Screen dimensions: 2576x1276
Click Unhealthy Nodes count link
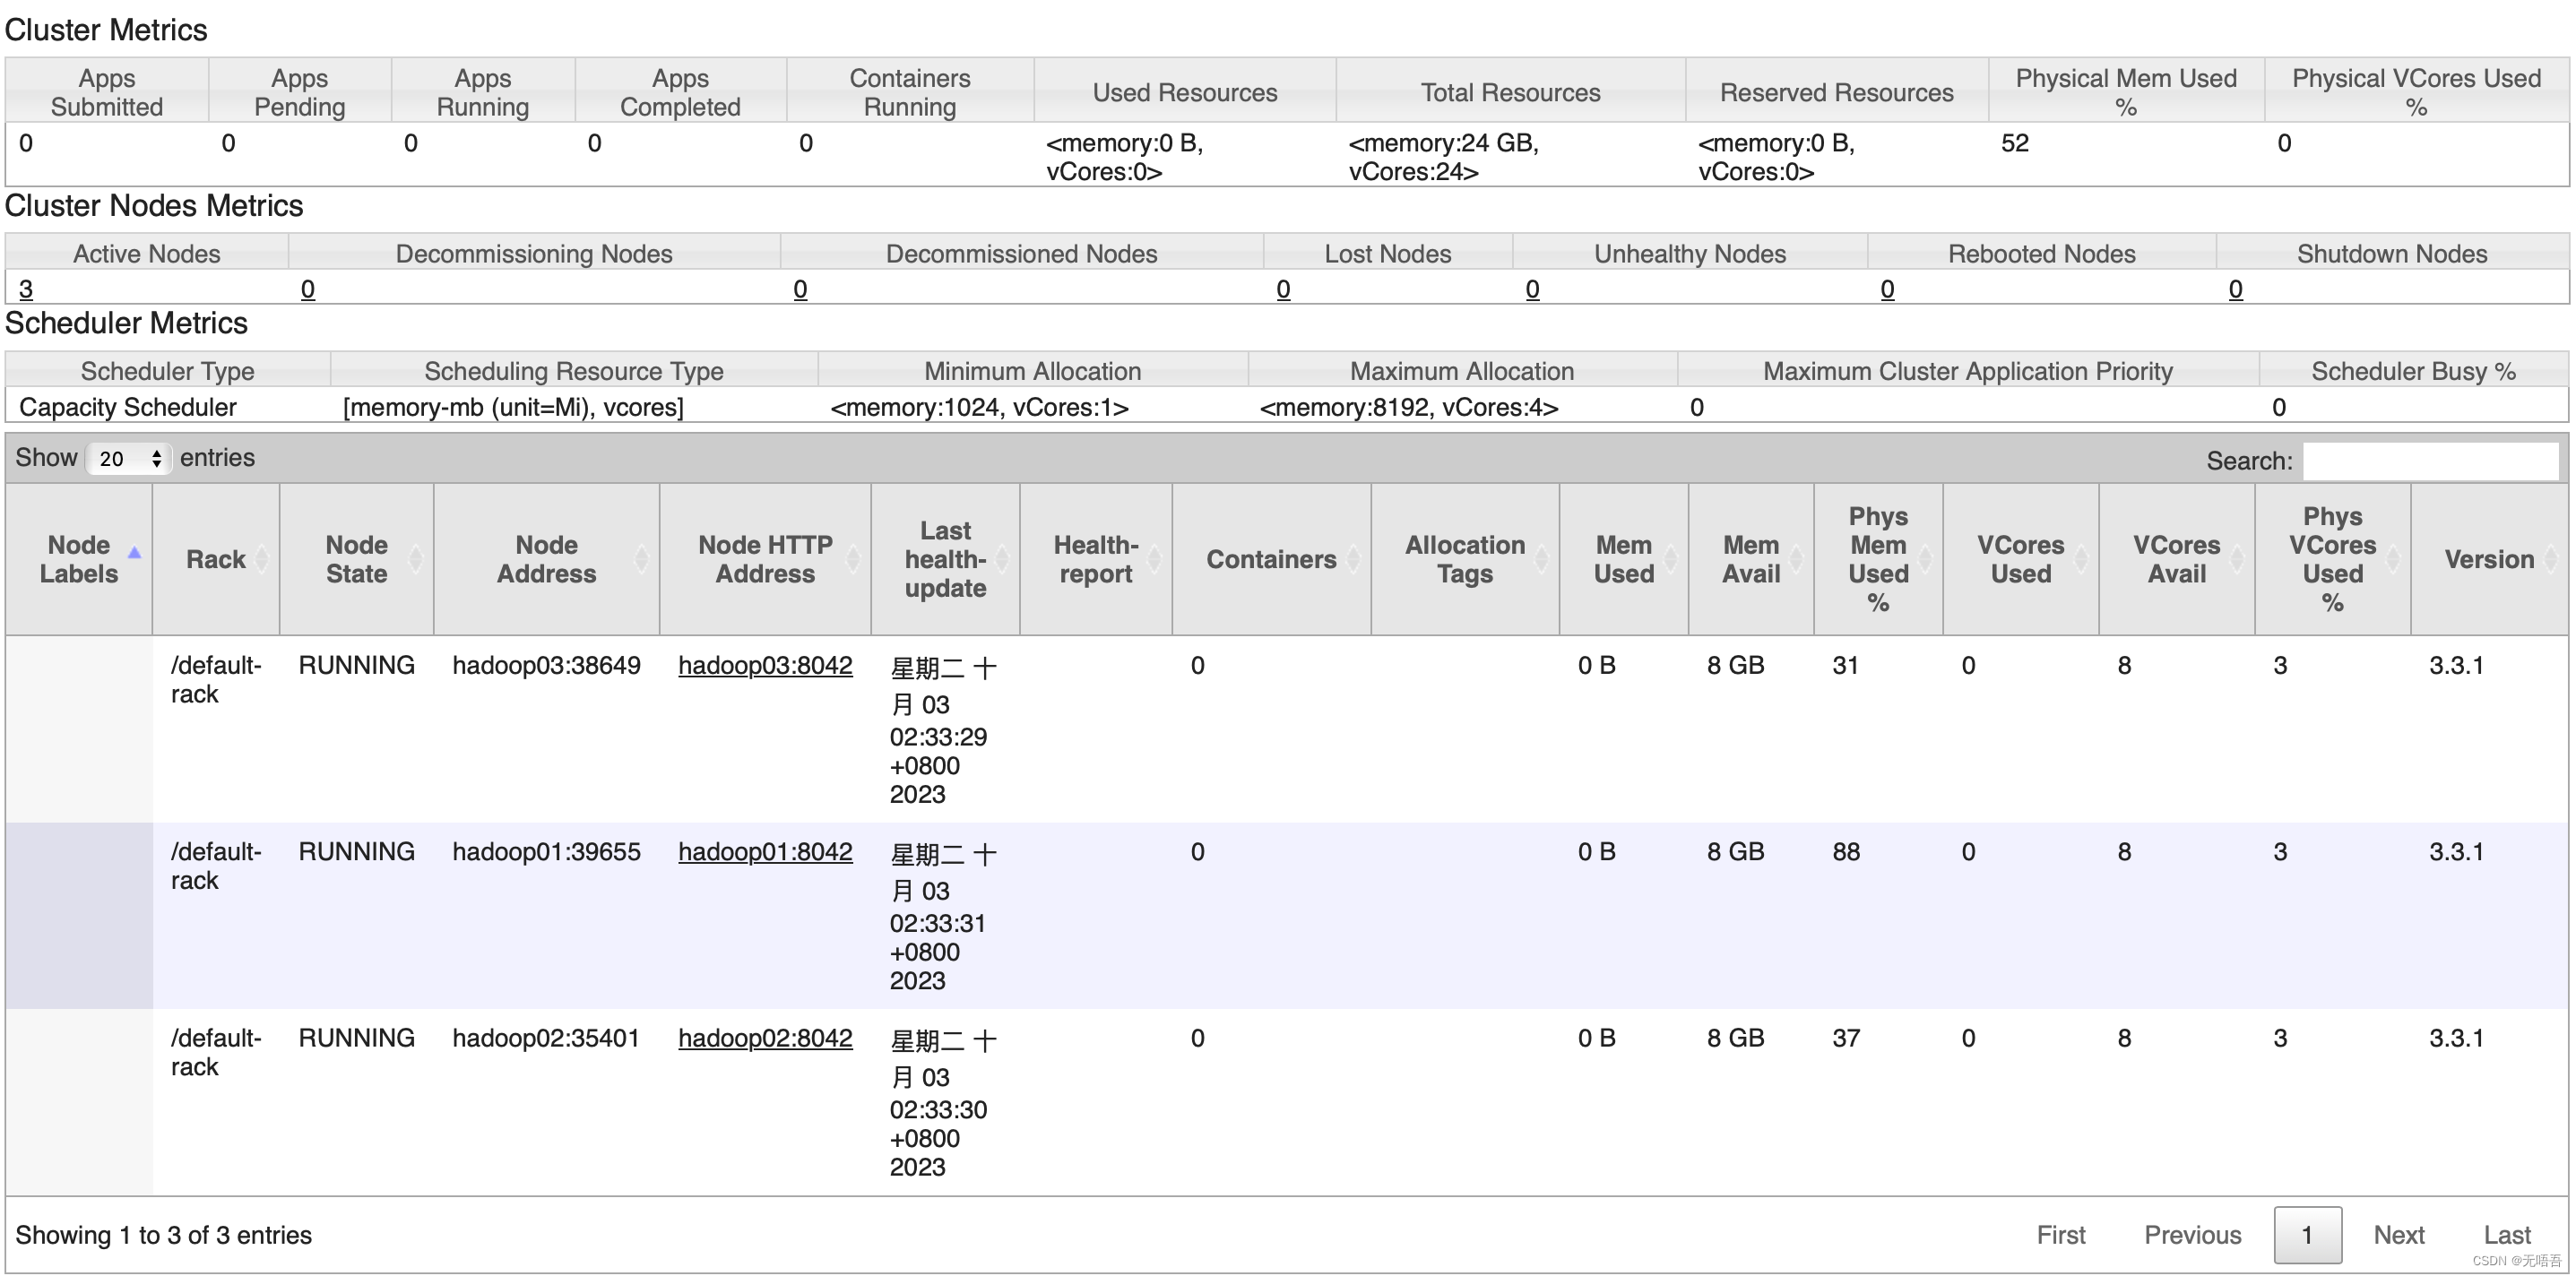(x=1532, y=289)
